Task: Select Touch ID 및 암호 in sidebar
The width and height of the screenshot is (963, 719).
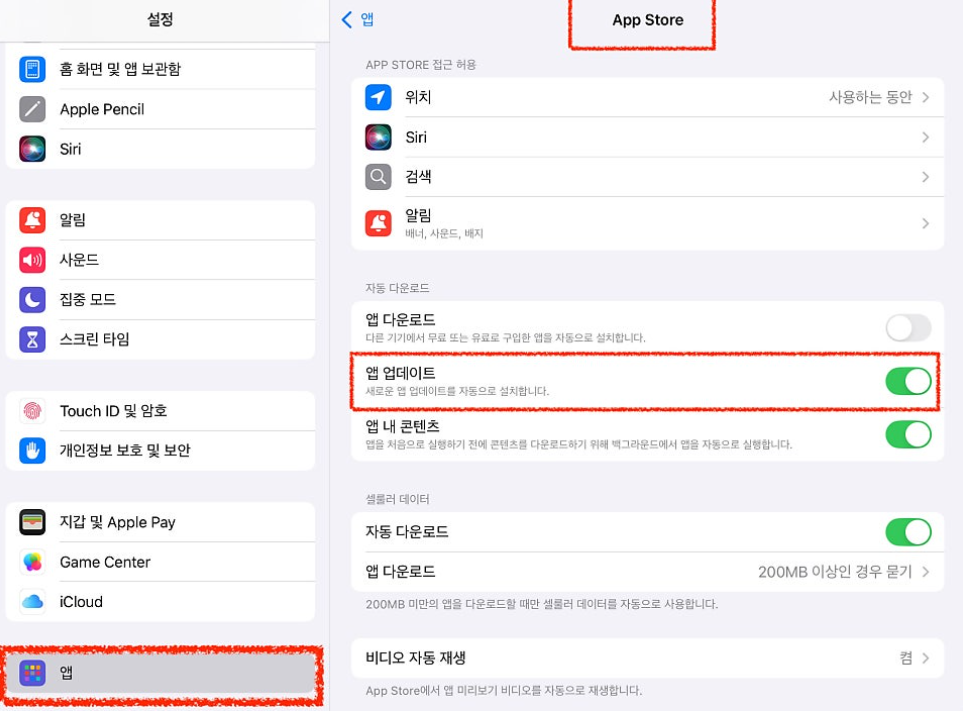Action: [160, 411]
